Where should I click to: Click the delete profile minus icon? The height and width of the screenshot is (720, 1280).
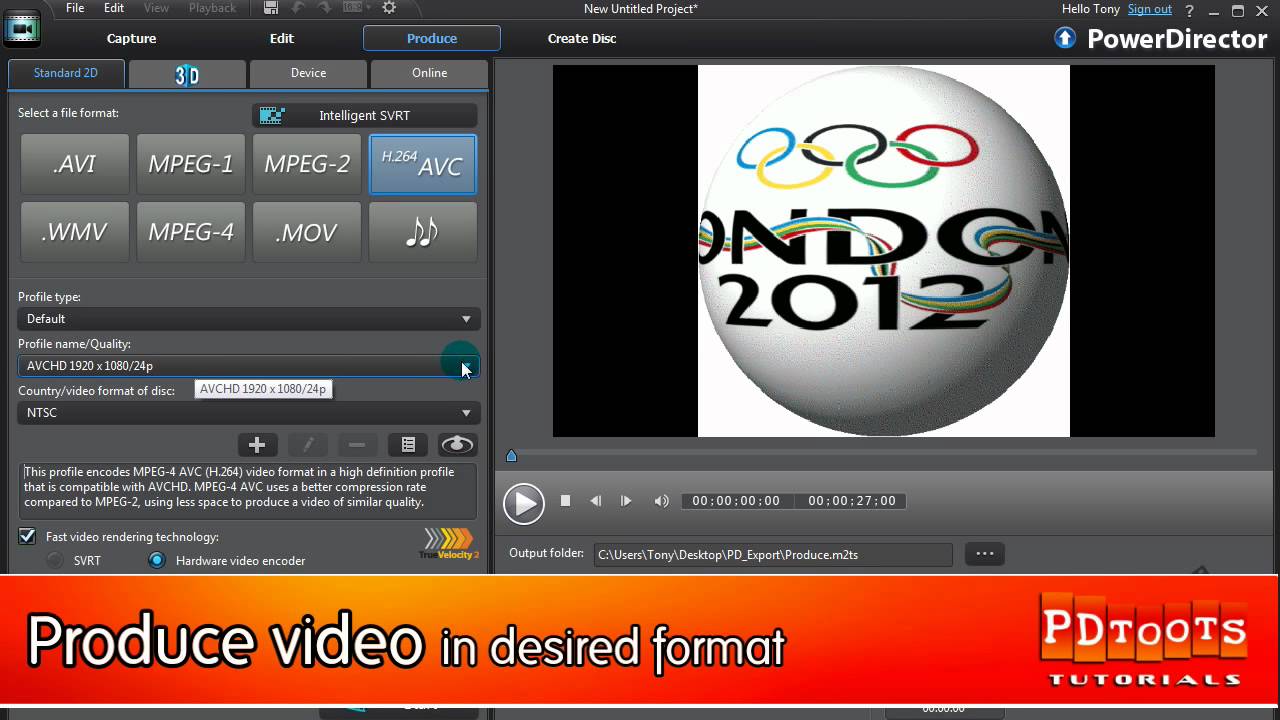357,445
